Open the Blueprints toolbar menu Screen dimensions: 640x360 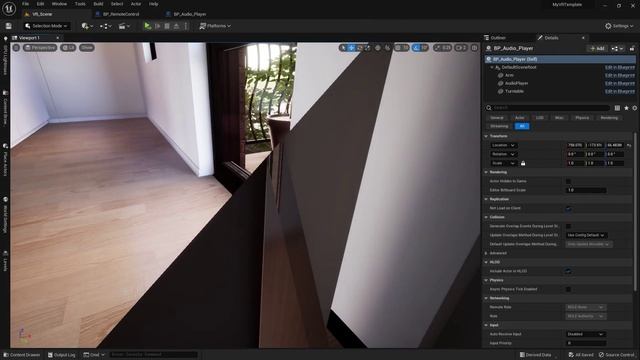click(x=105, y=26)
